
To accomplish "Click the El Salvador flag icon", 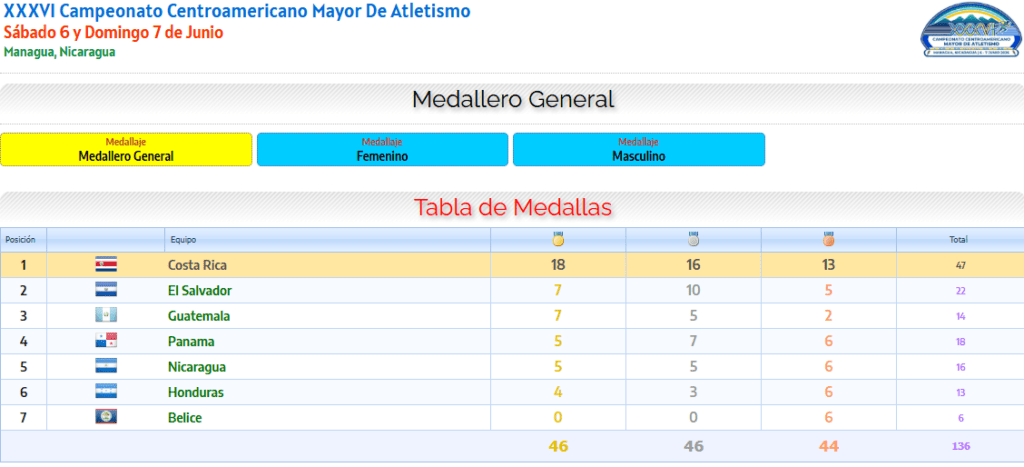I will point(106,290).
